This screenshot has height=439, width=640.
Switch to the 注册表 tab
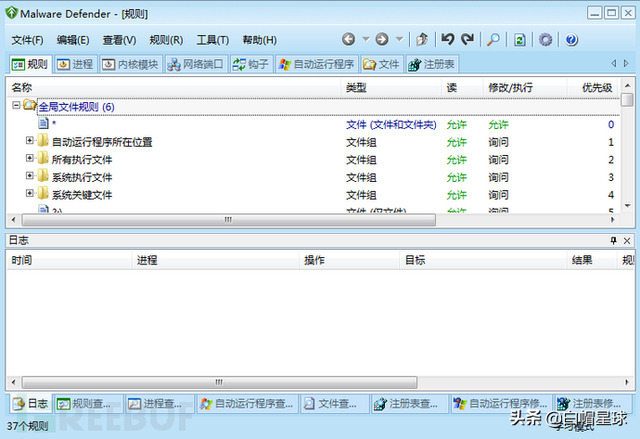(432, 64)
